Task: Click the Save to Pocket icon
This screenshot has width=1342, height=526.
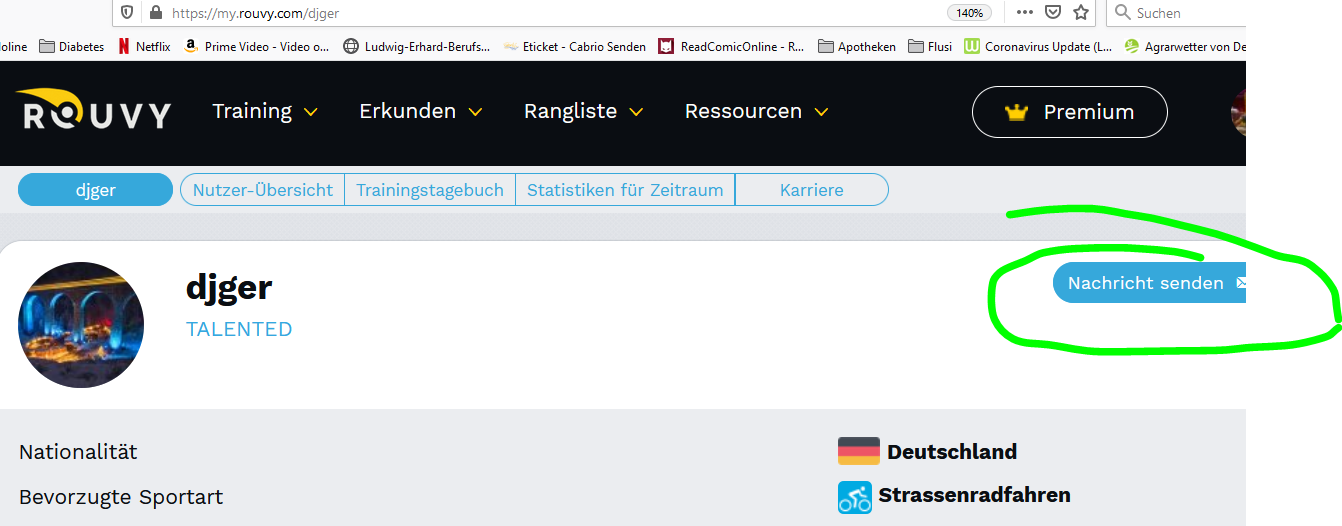Action: click(1053, 13)
